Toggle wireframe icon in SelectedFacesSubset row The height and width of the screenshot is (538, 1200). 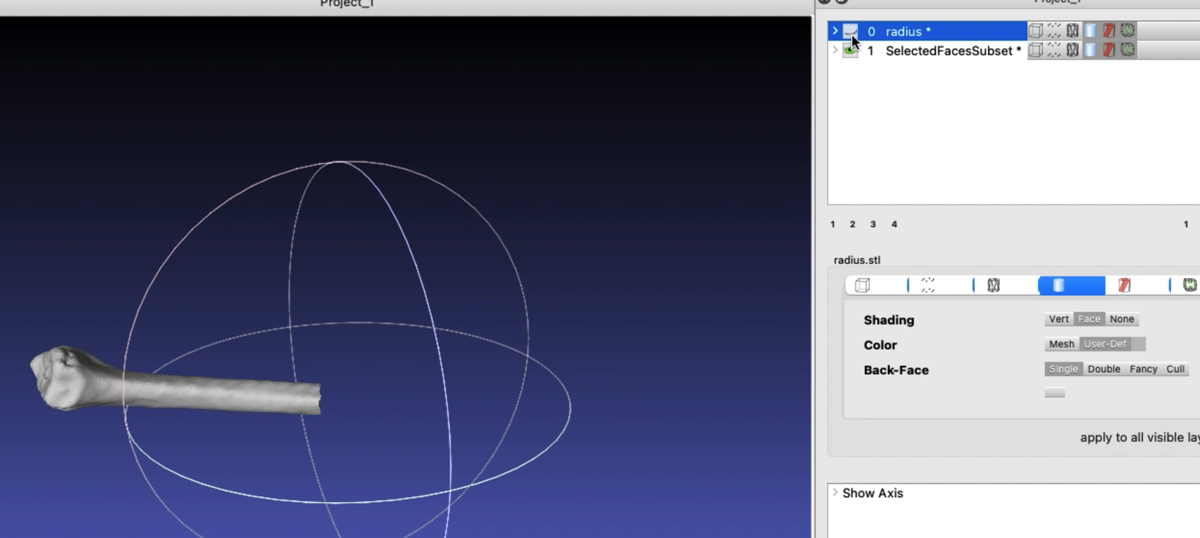[1072, 50]
